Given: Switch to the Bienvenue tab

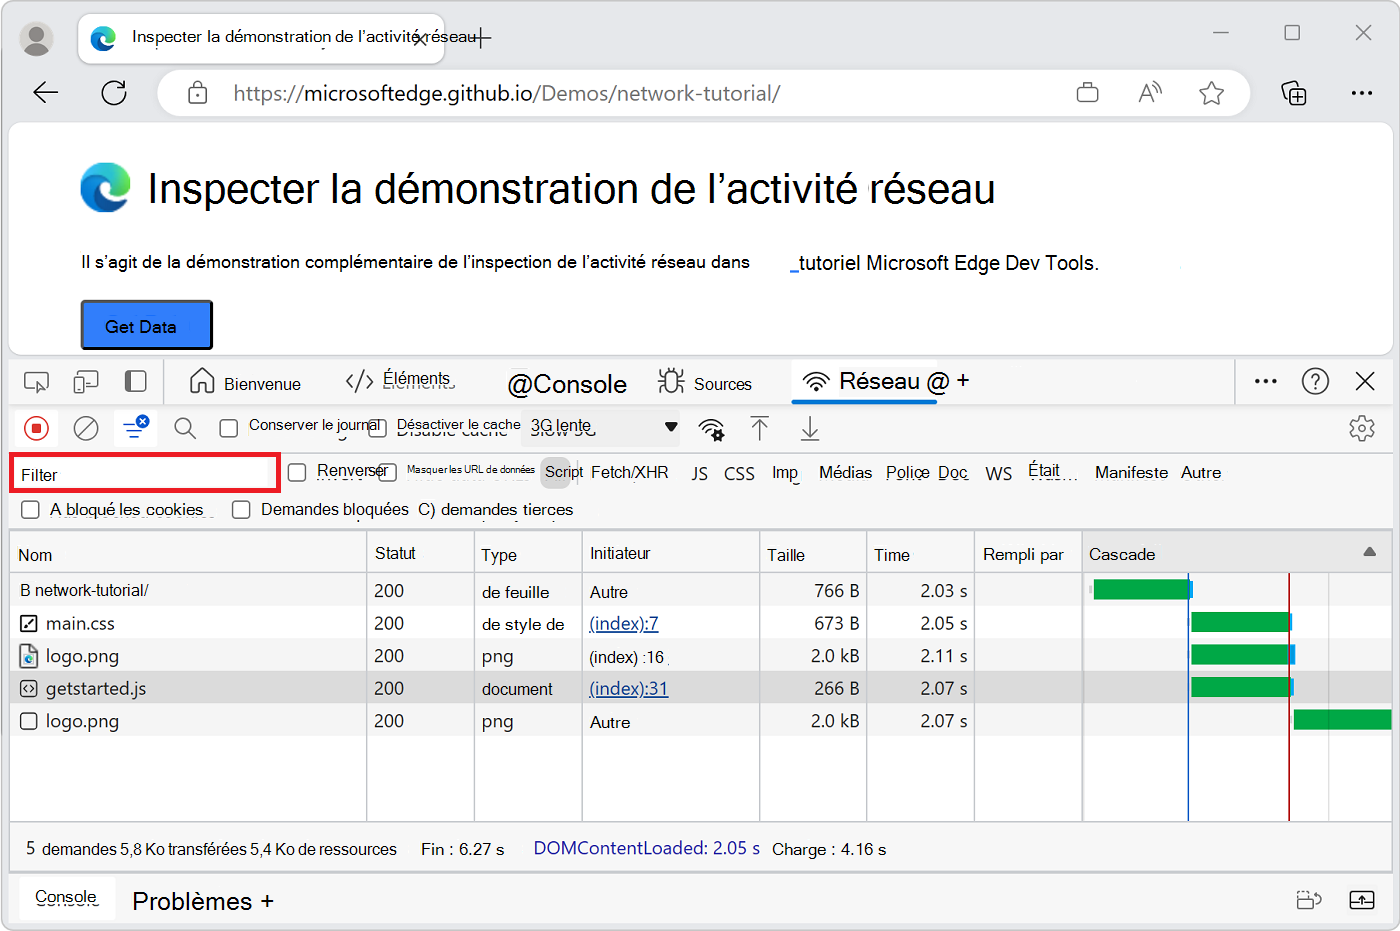Looking at the screenshot, I should tap(246, 383).
